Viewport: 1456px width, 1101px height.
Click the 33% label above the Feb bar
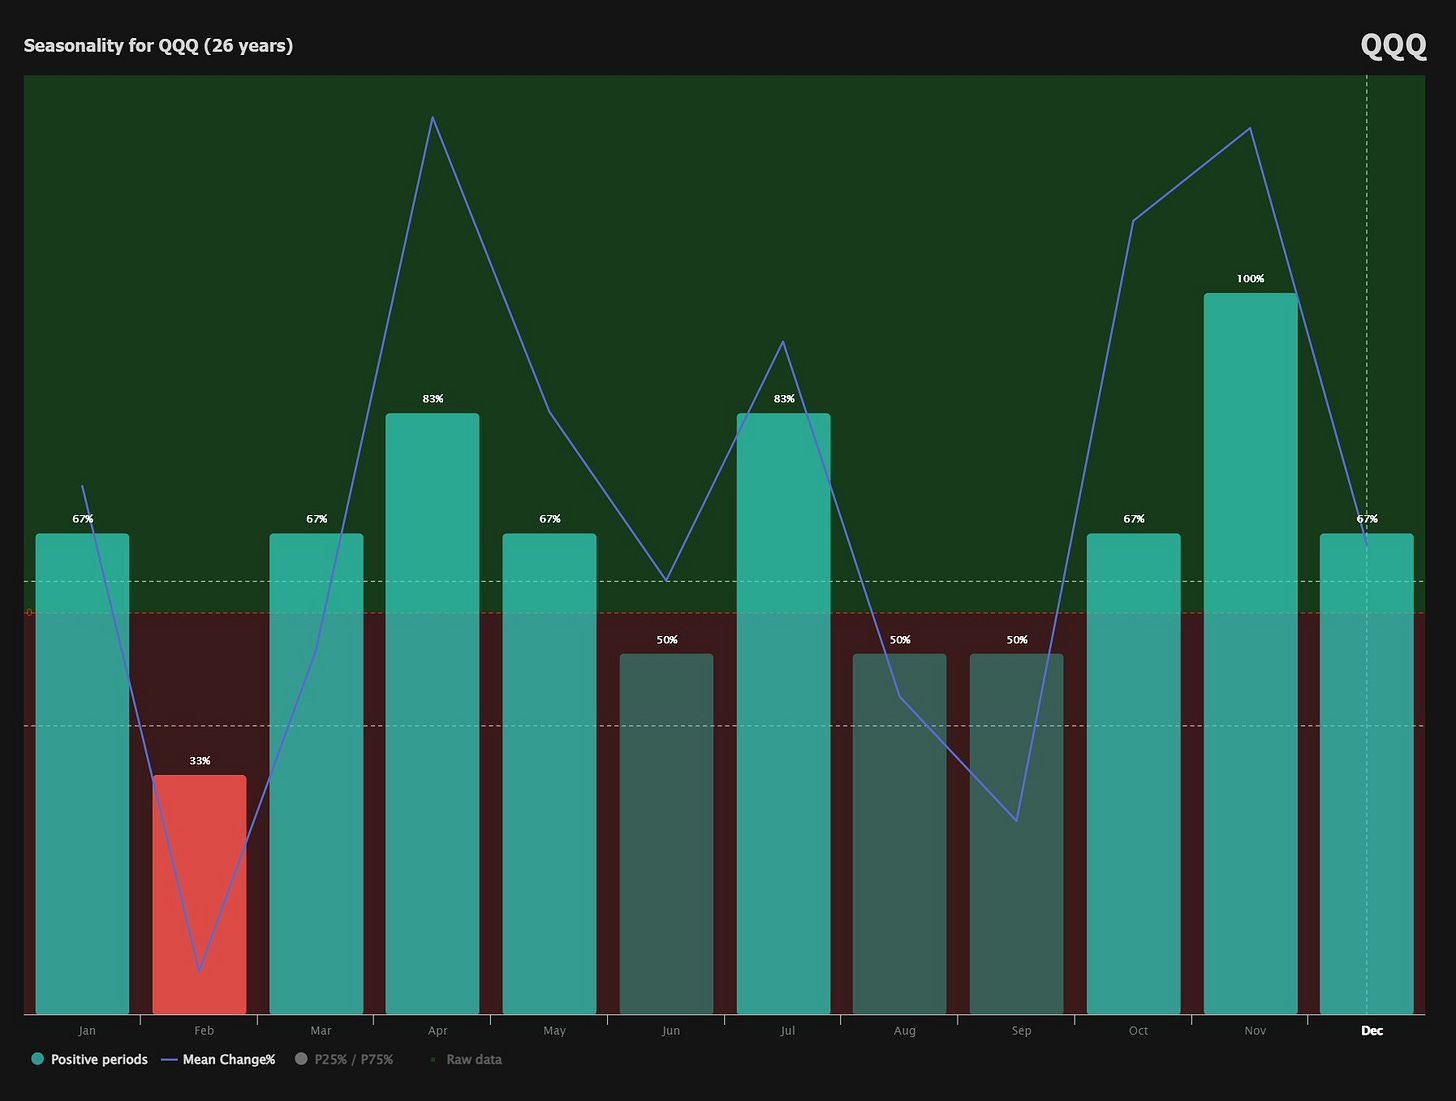click(200, 761)
